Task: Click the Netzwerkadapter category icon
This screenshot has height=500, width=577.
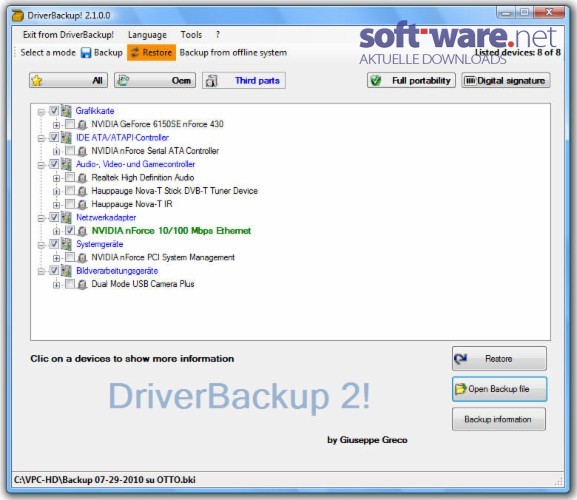Action: 66,217
